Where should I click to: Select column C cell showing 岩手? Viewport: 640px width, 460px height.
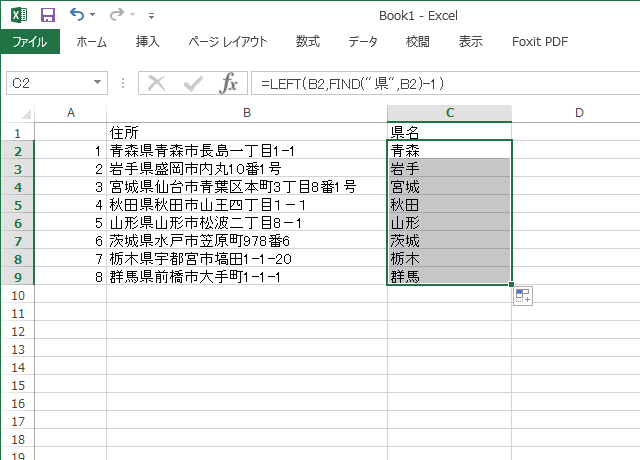pos(449,169)
